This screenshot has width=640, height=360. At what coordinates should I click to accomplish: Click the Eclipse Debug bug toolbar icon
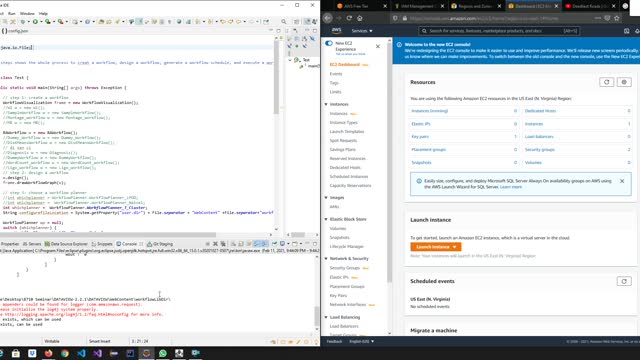(x=23, y=22)
